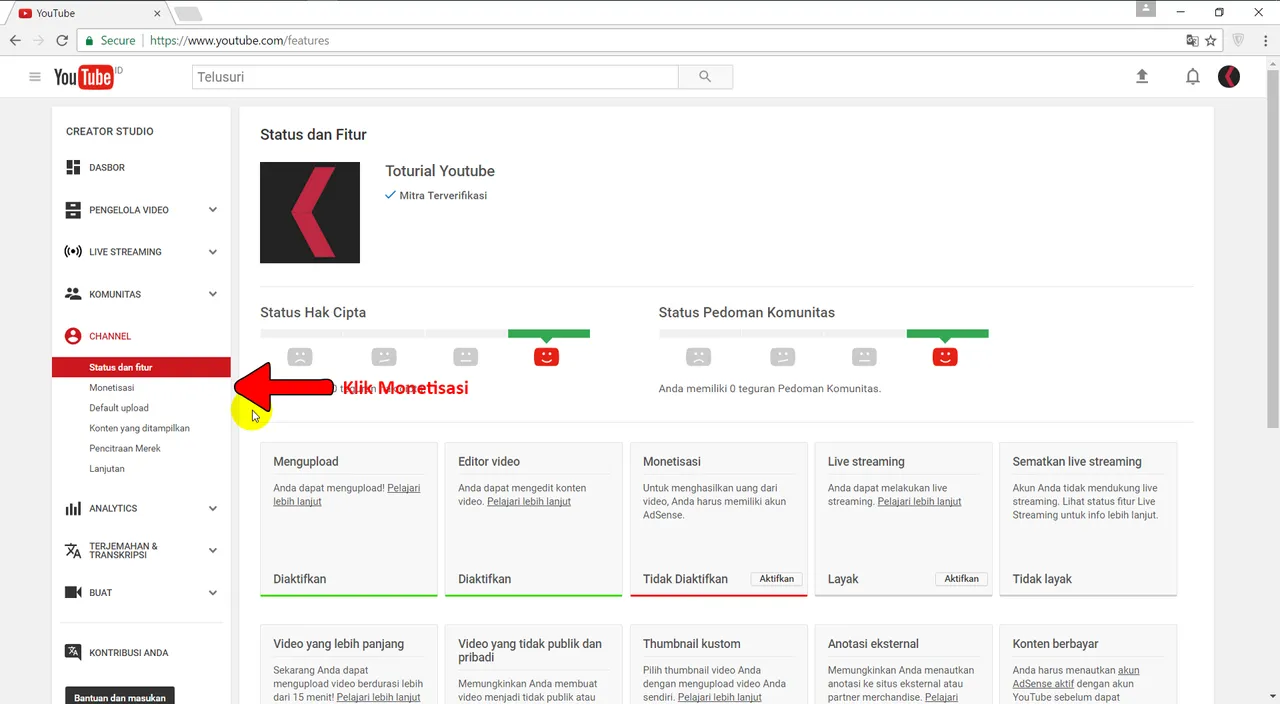Open Pelajari lebih lanjut in Editor video card
Screen dimensions: 1280x704
pyautogui.click(x=529, y=502)
